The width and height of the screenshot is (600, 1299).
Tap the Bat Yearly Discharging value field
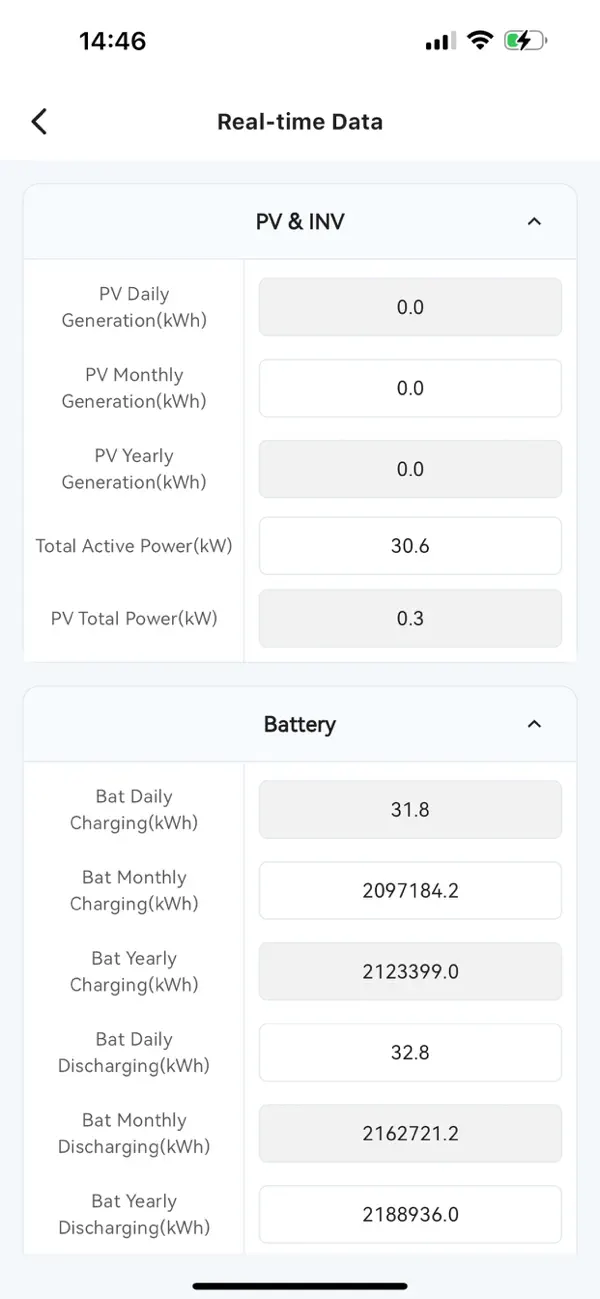click(410, 1214)
